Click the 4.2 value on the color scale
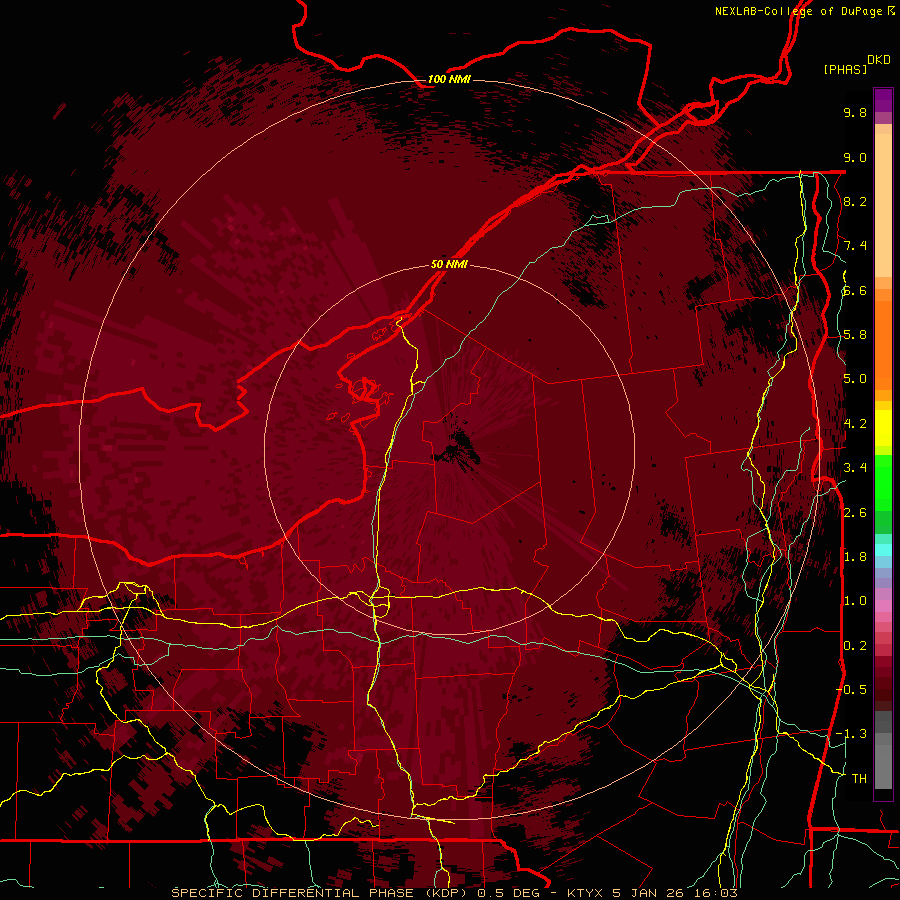 (855, 424)
